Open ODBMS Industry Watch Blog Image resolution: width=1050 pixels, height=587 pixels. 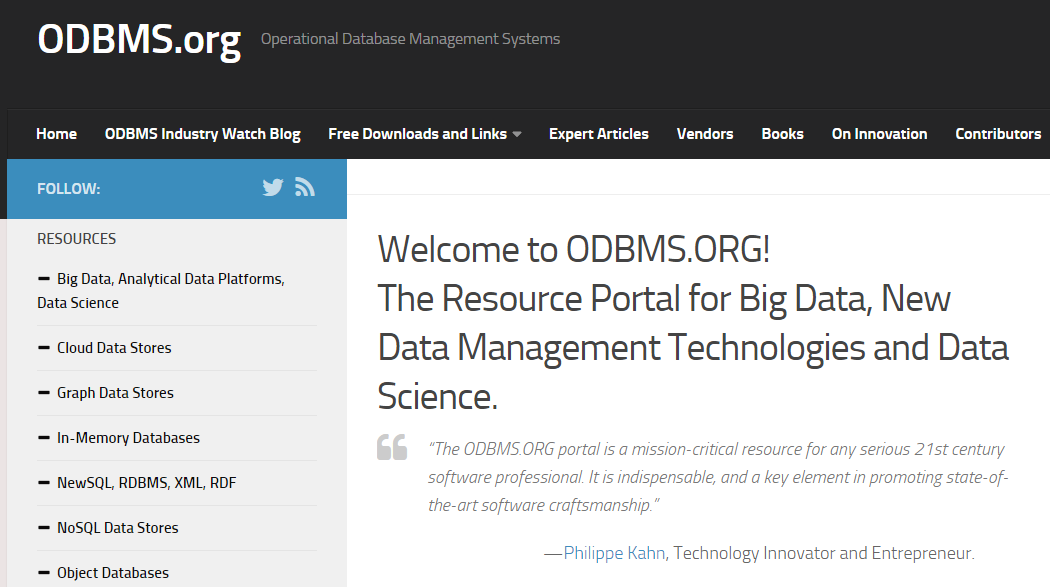202,134
